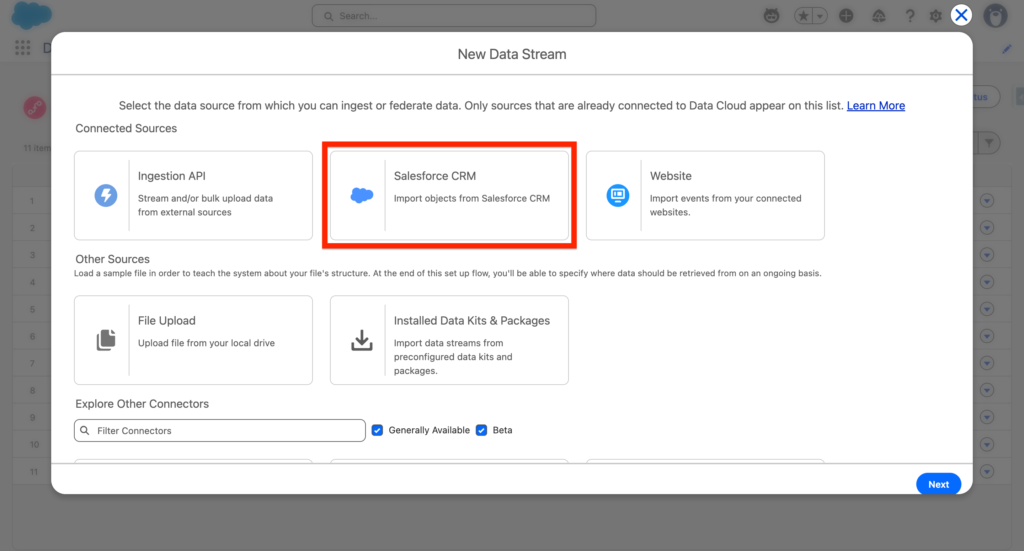The height and width of the screenshot is (551, 1024).
Task: Click the Next button
Action: tap(938, 484)
